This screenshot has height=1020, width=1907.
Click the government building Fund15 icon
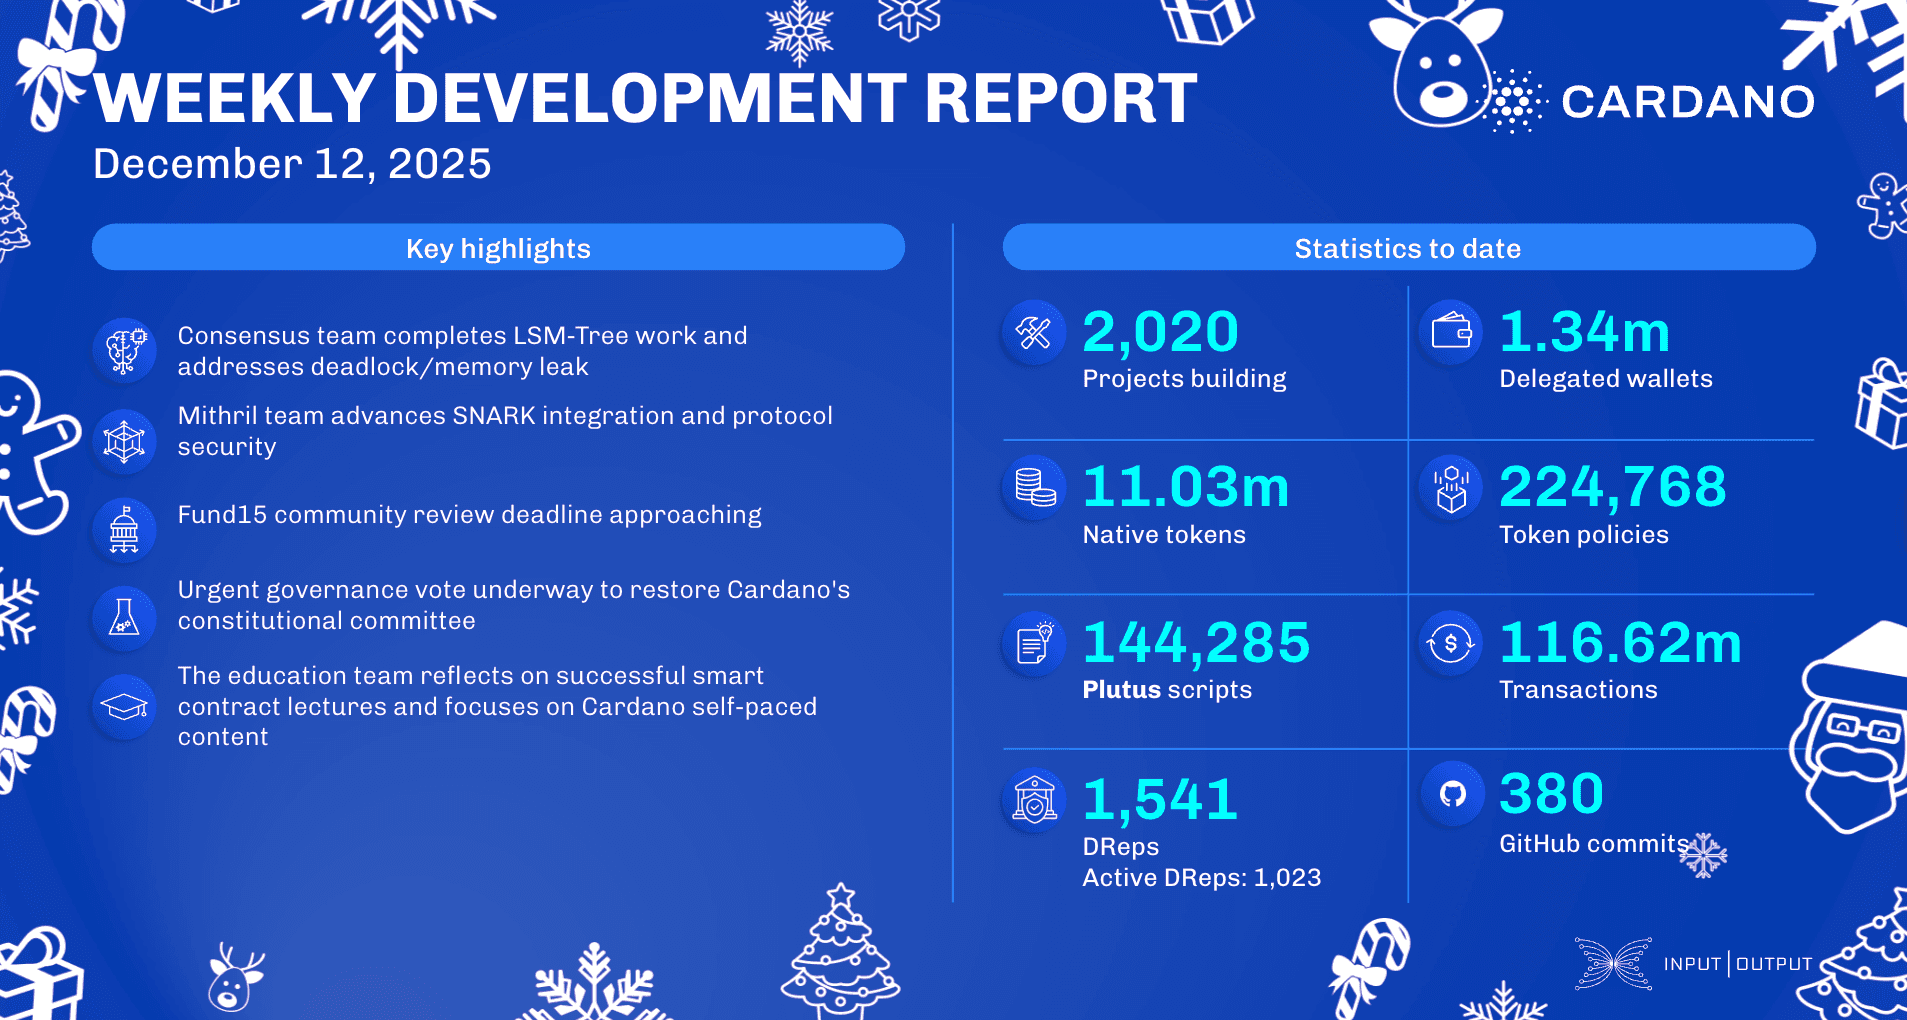click(124, 530)
